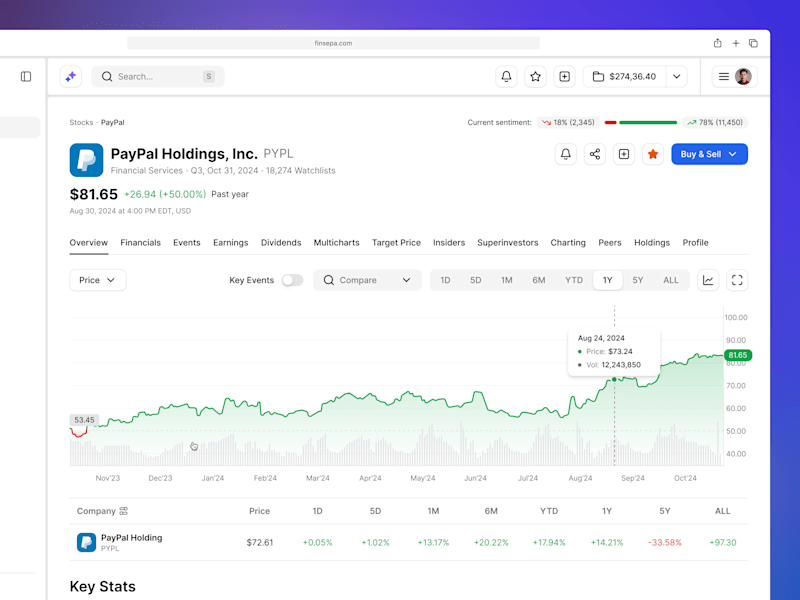Open the Compare dropdown
800x600 pixels.
[367, 280]
